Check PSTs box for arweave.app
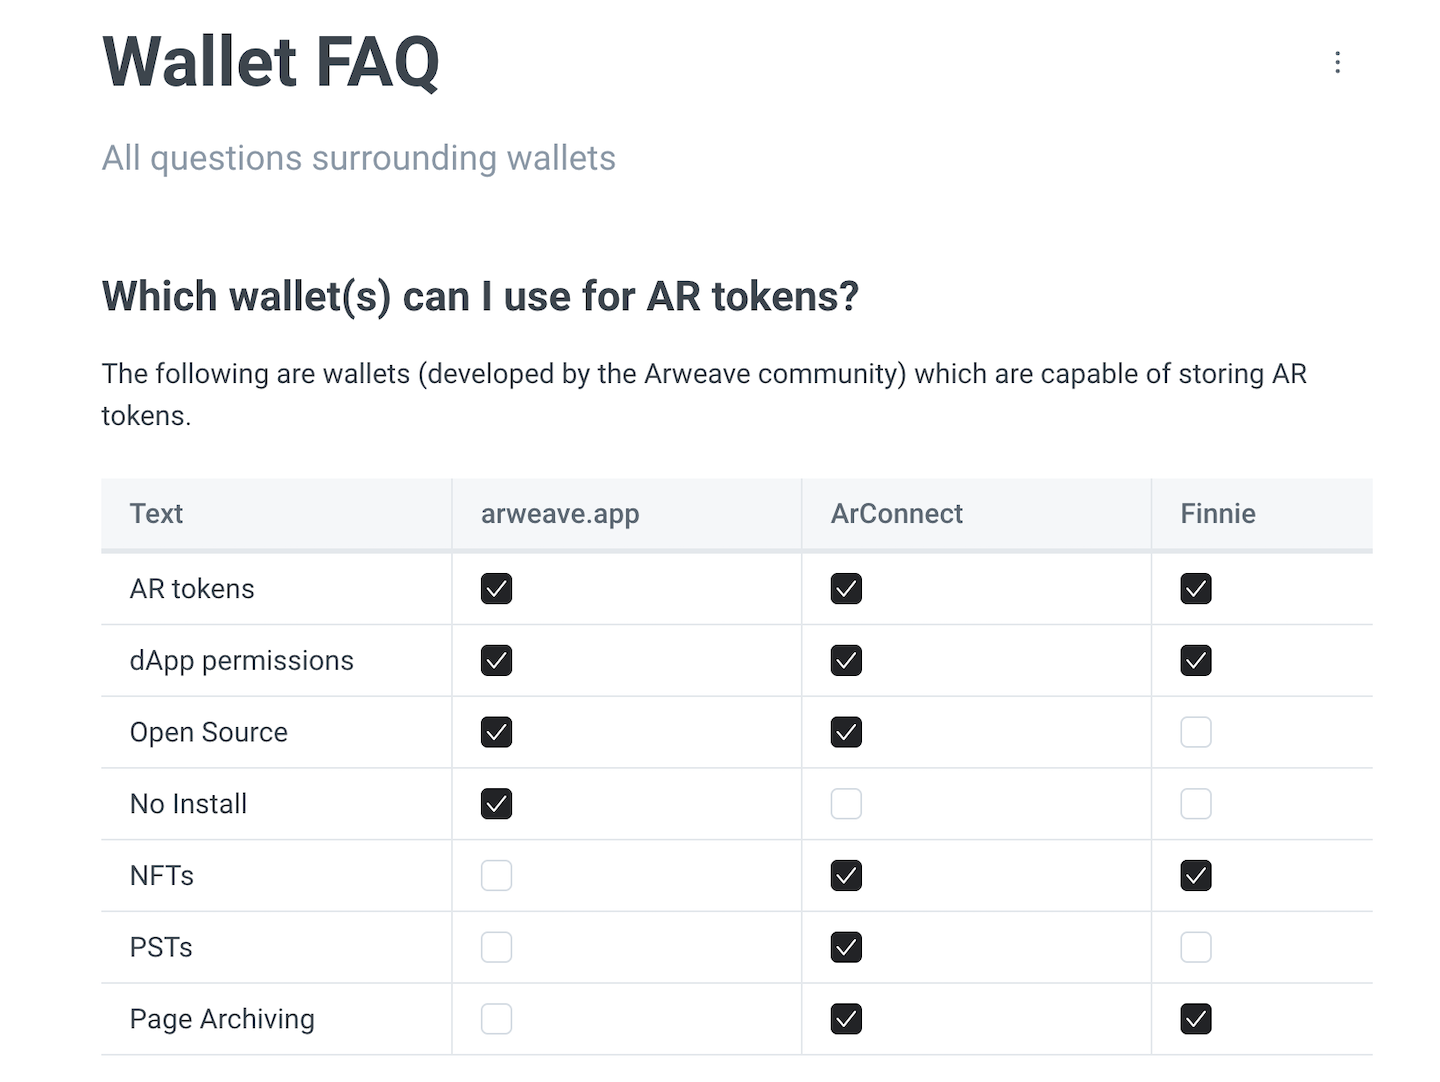The width and height of the screenshot is (1440, 1082). (x=496, y=947)
